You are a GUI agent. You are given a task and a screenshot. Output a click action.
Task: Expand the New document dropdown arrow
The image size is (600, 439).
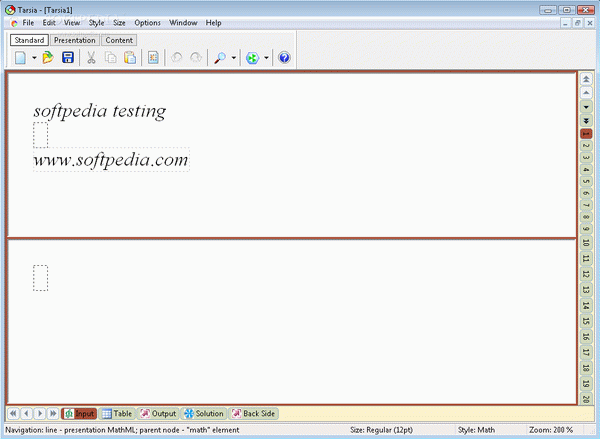click(34, 58)
